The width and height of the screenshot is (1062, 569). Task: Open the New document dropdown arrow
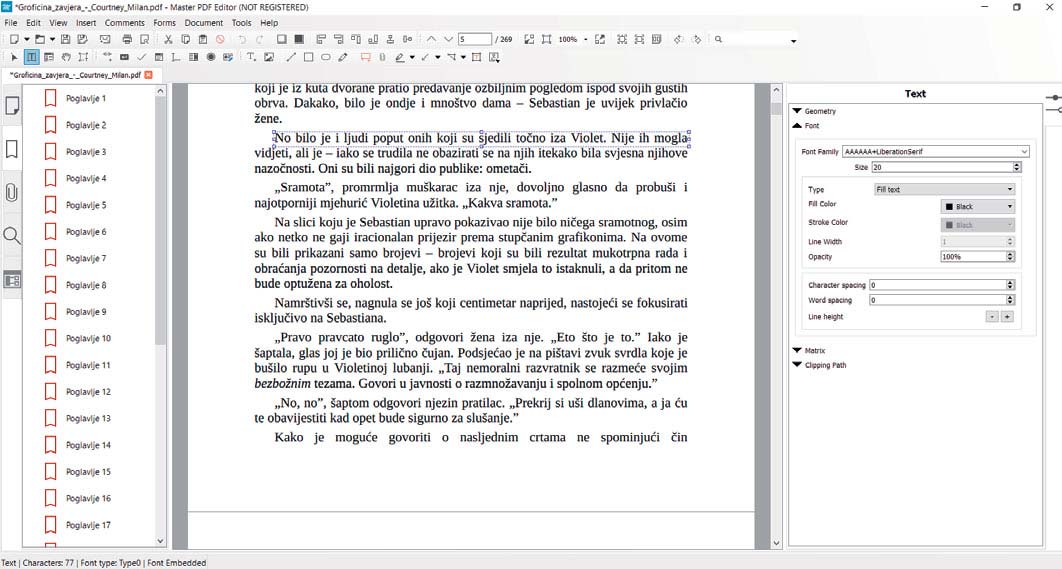click(x=26, y=39)
